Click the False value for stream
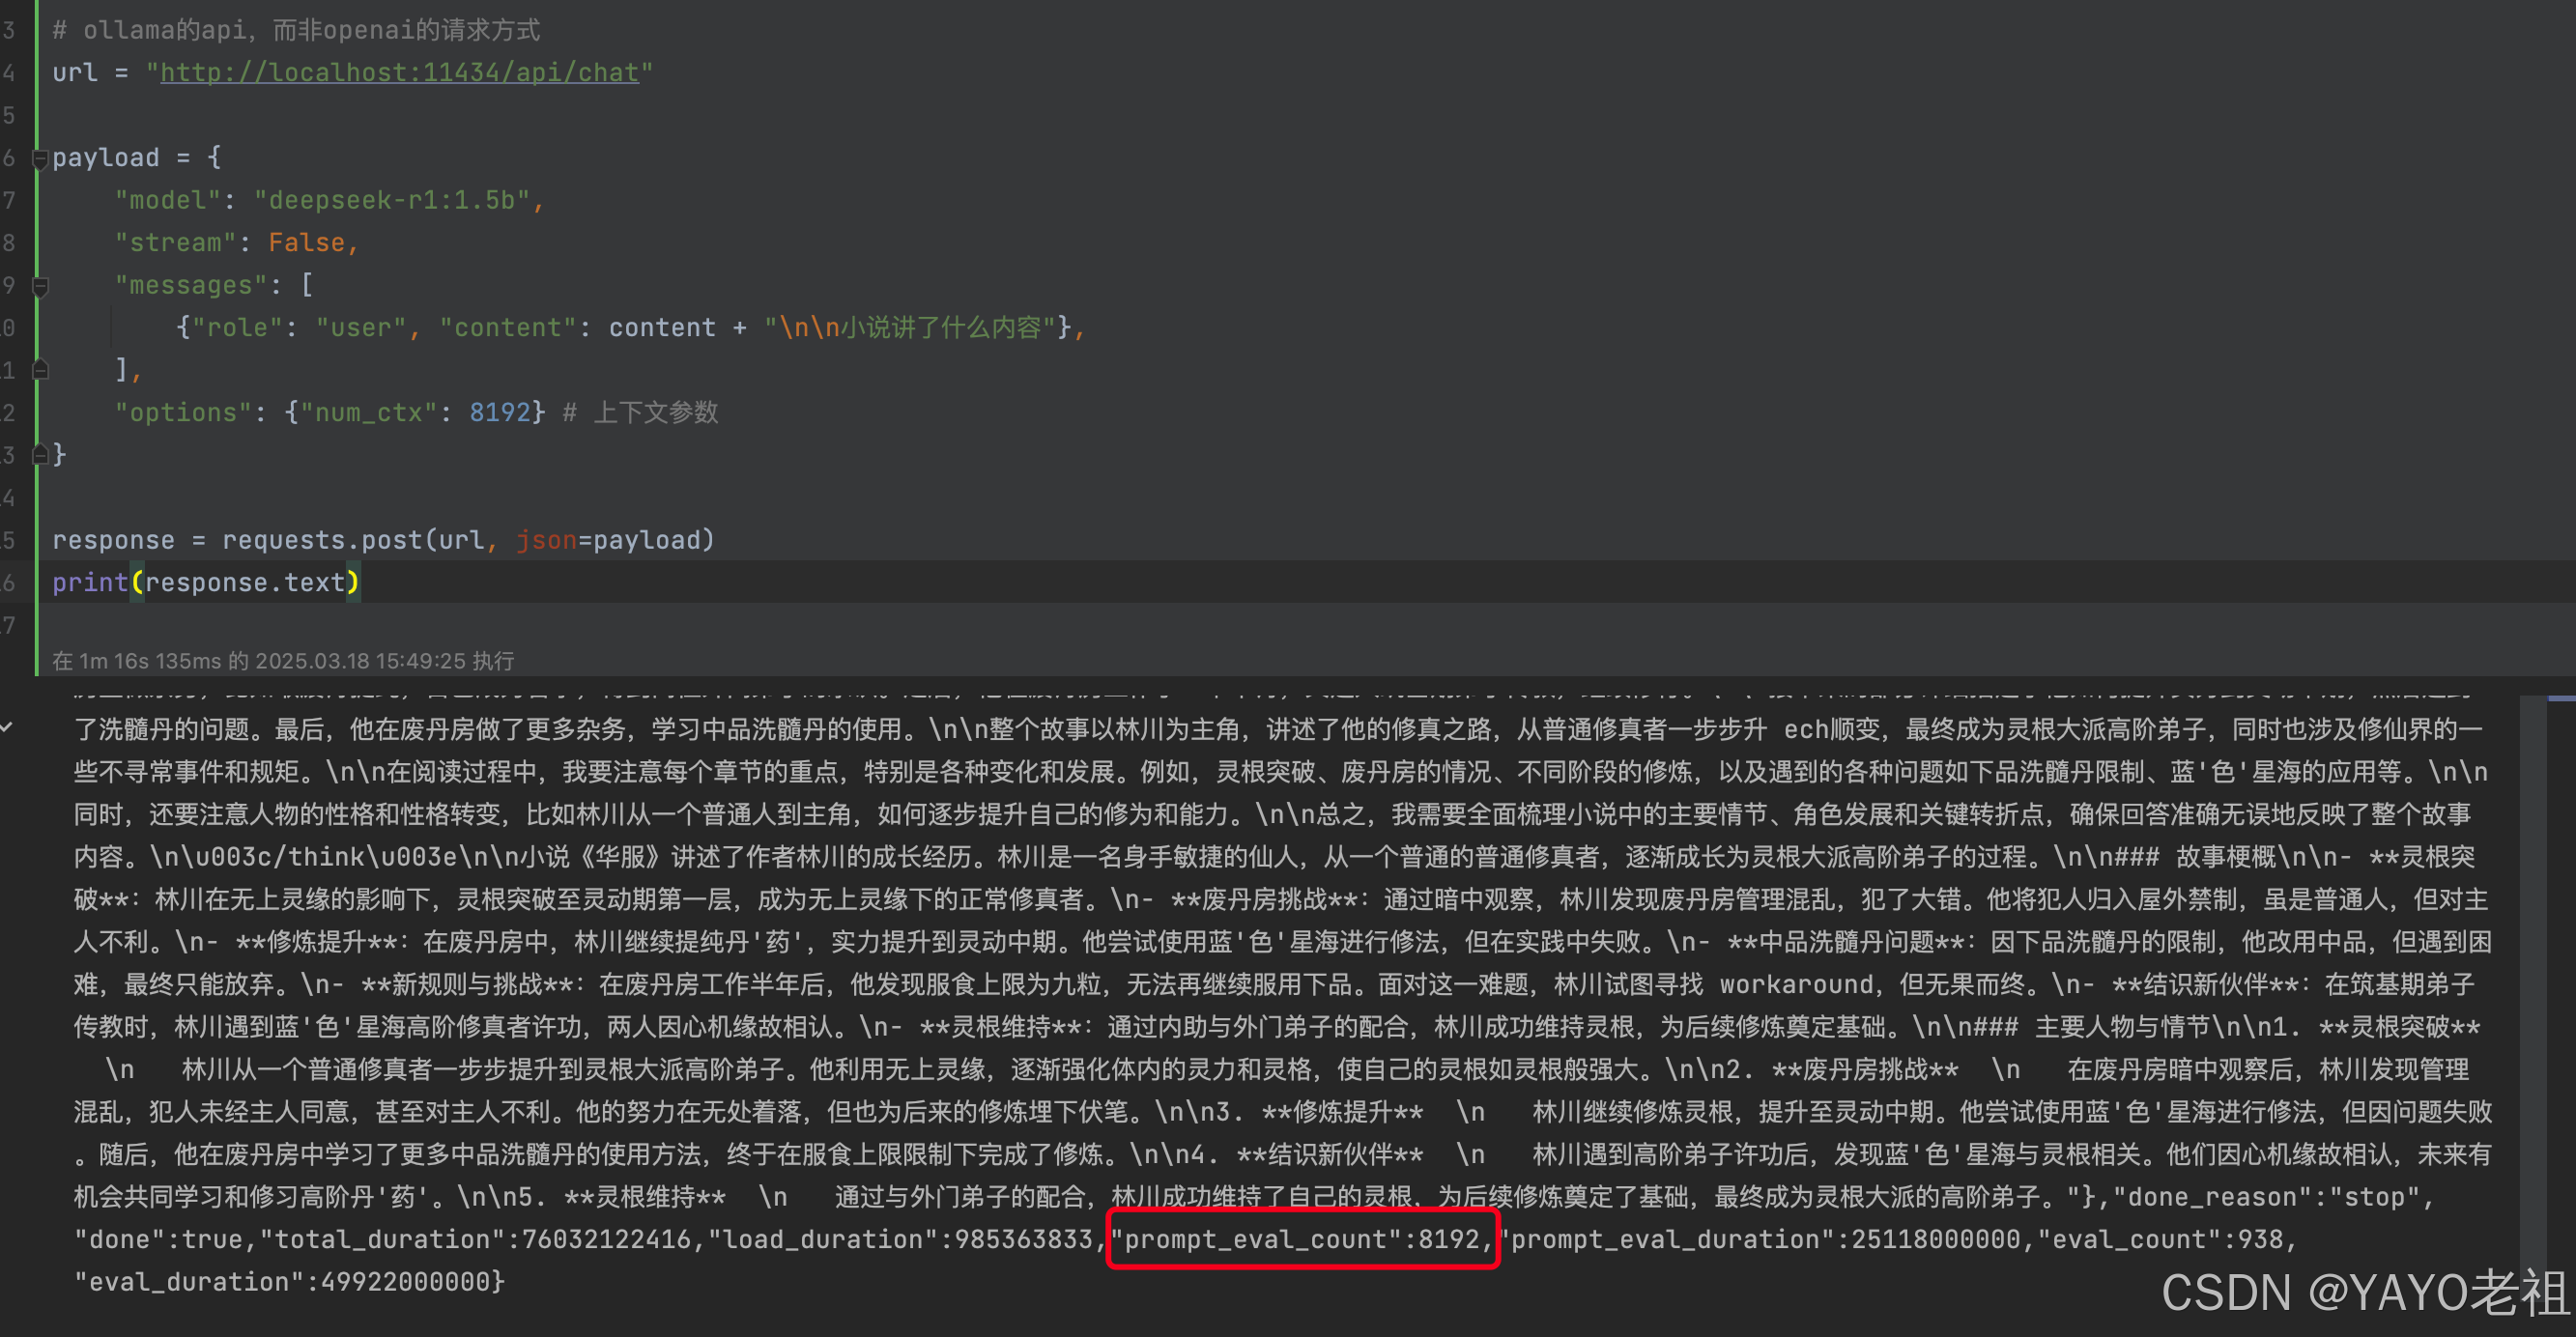The width and height of the screenshot is (2576, 1337). pyautogui.click(x=306, y=243)
